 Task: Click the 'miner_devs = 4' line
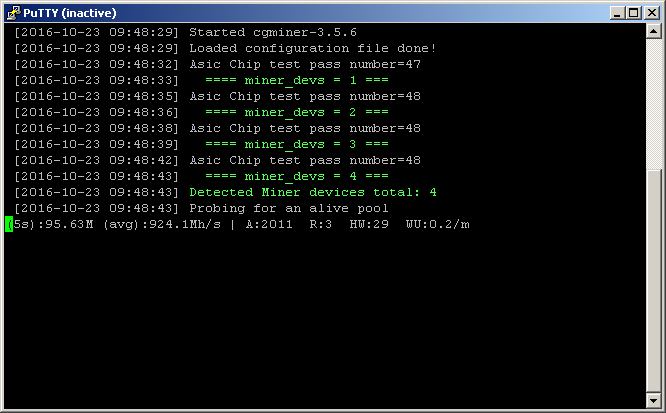pyautogui.click(x=296, y=176)
